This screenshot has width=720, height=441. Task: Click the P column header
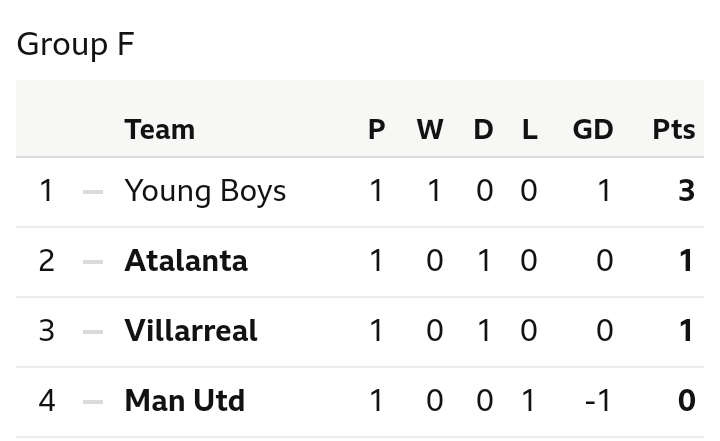click(x=377, y=130)
